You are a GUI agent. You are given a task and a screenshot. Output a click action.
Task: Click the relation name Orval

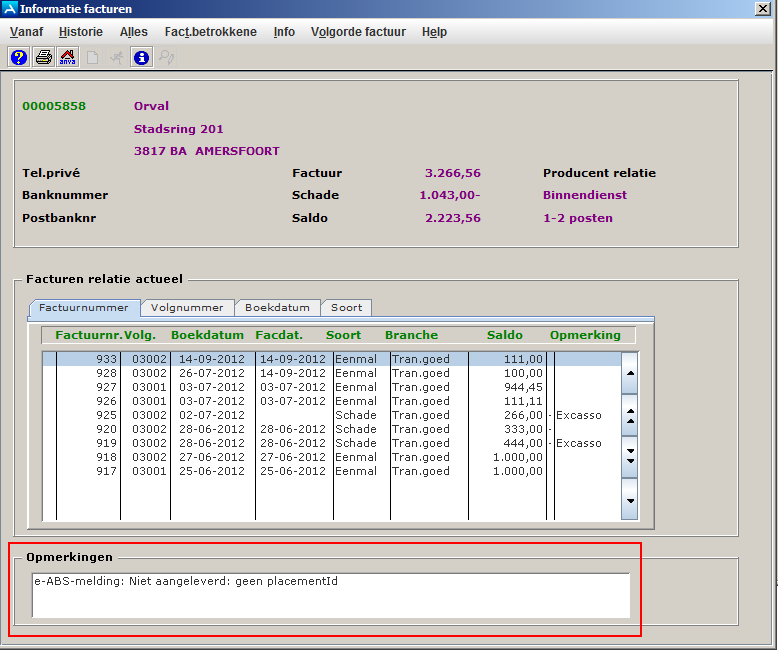click(x=151, y=106)
